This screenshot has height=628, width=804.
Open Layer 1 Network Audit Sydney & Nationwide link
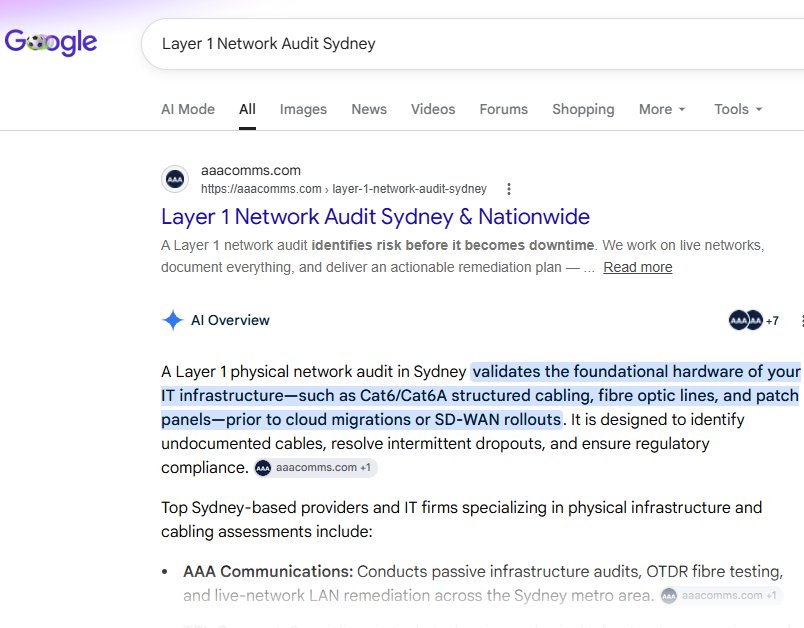(x=375, y=216)
